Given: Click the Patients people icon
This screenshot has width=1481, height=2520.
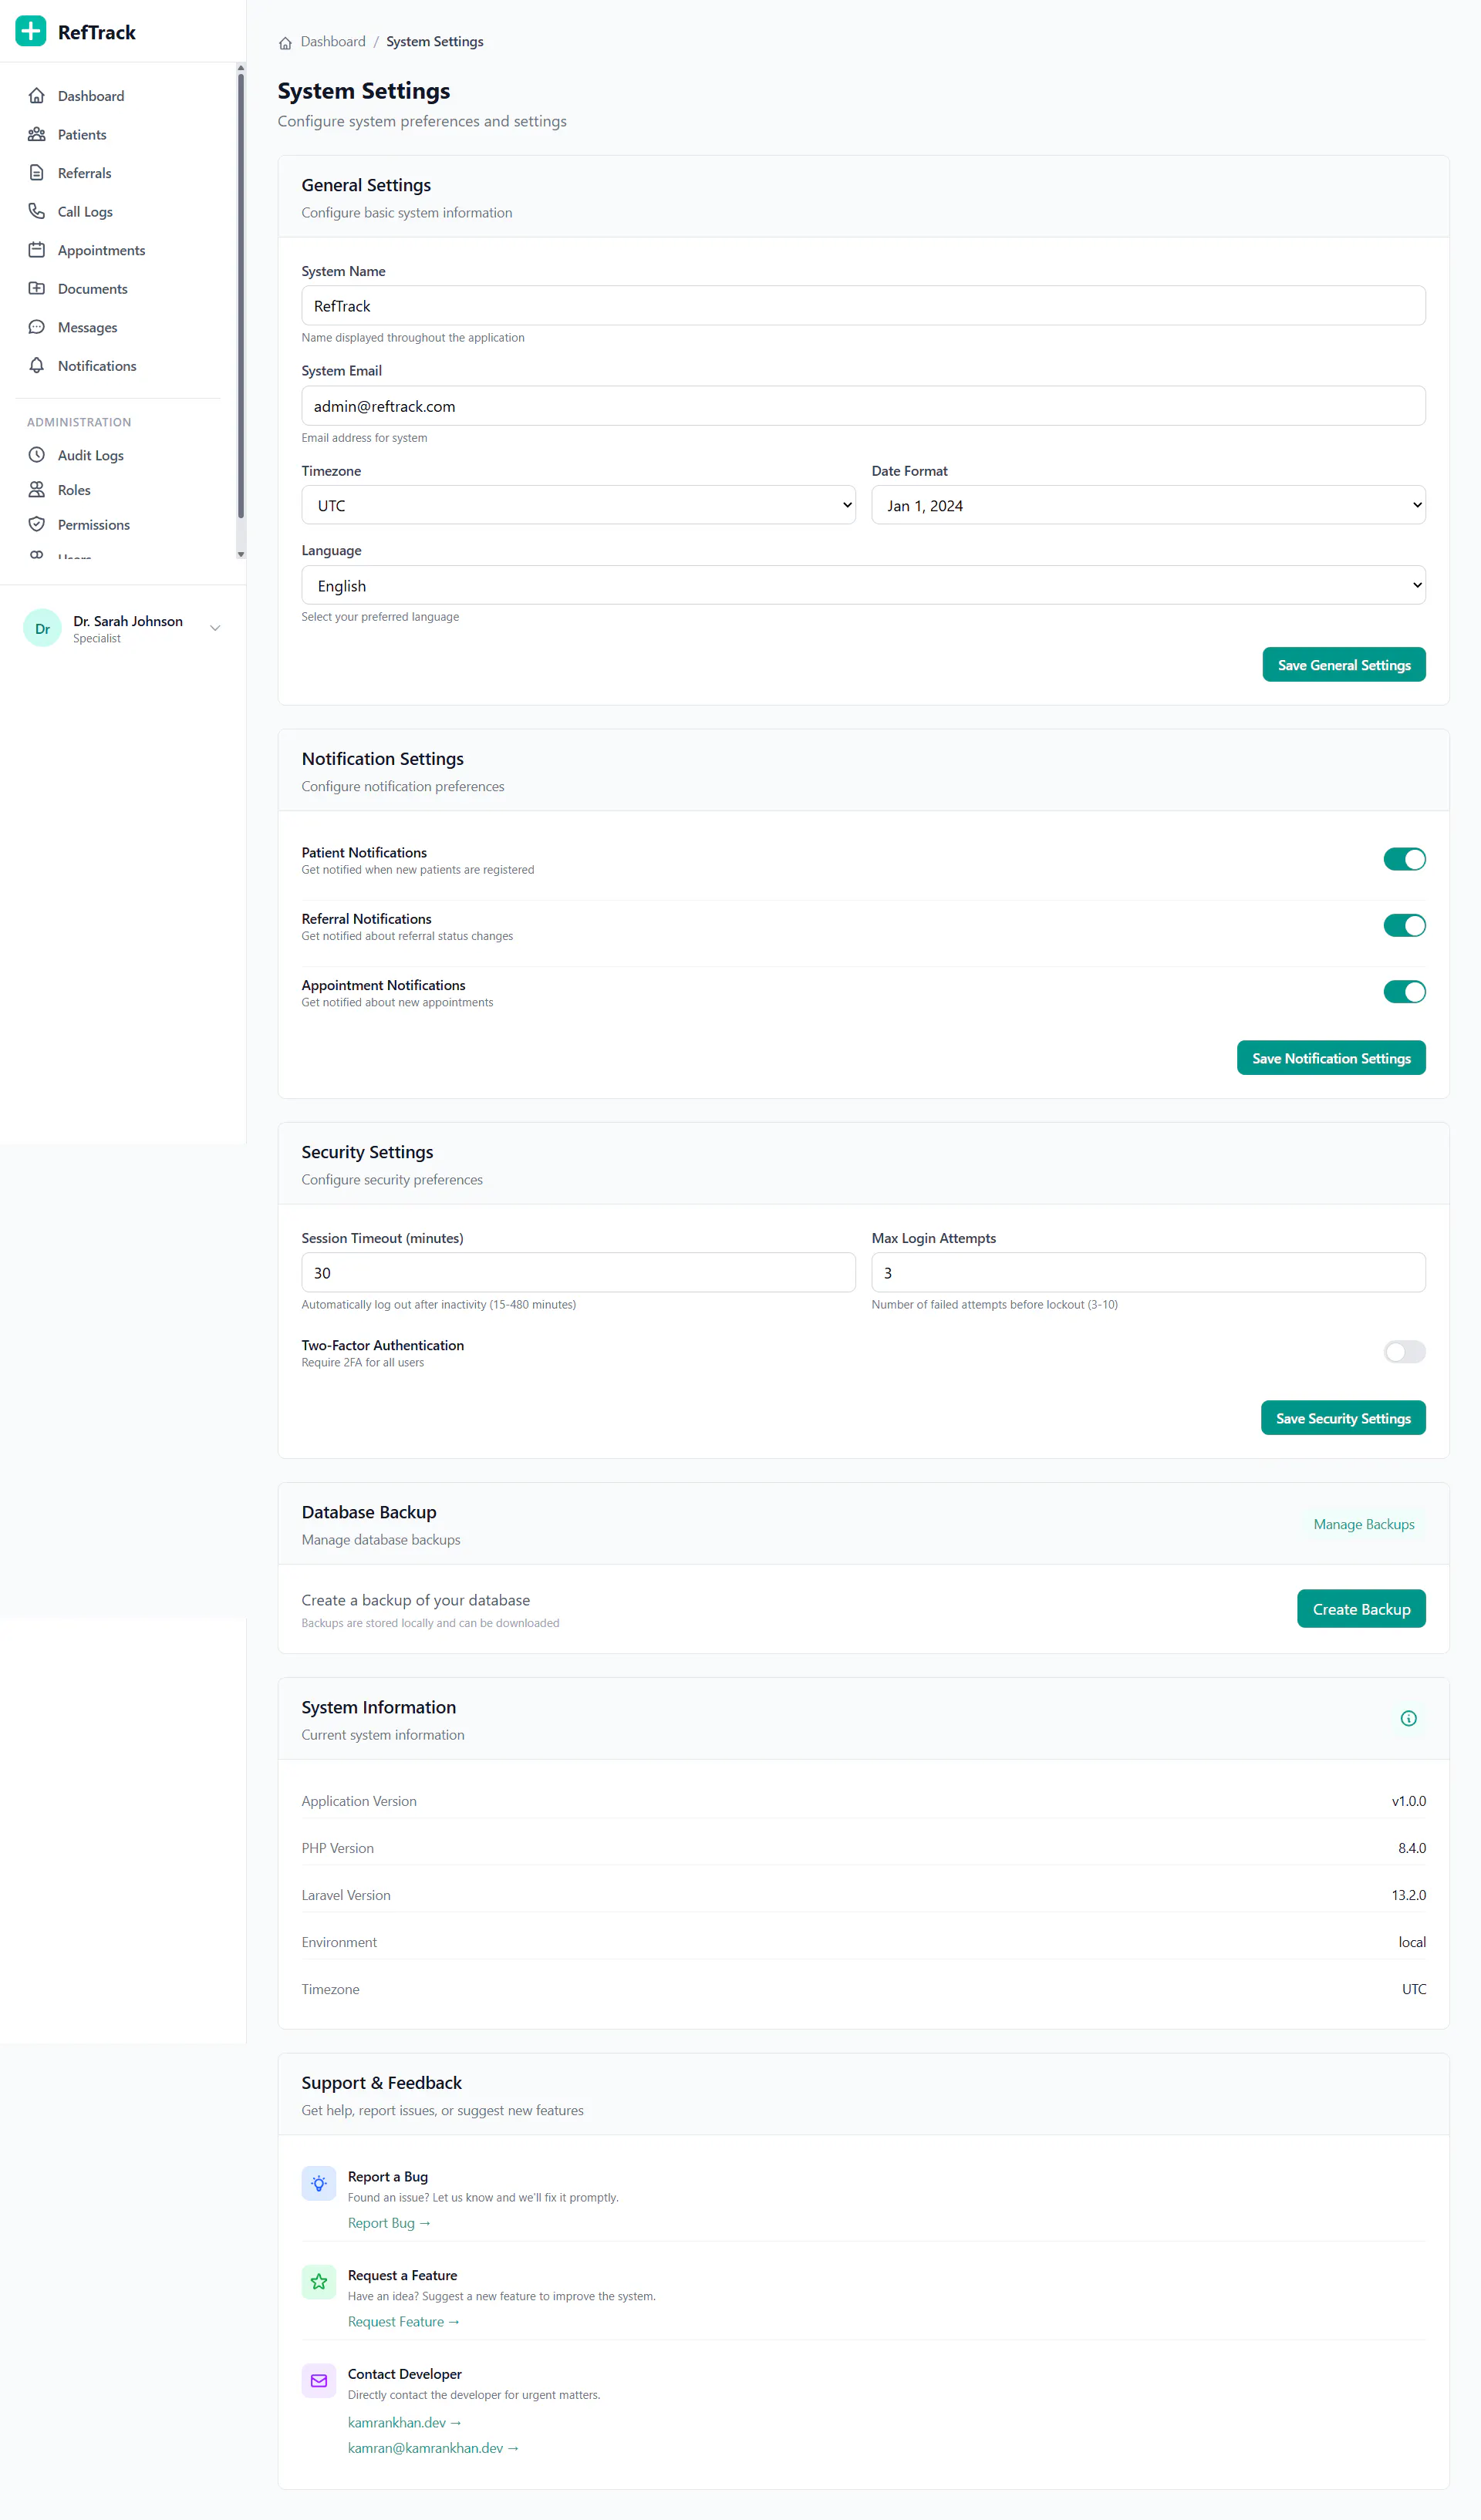Looking at the screenshot, I should (37, 134).
